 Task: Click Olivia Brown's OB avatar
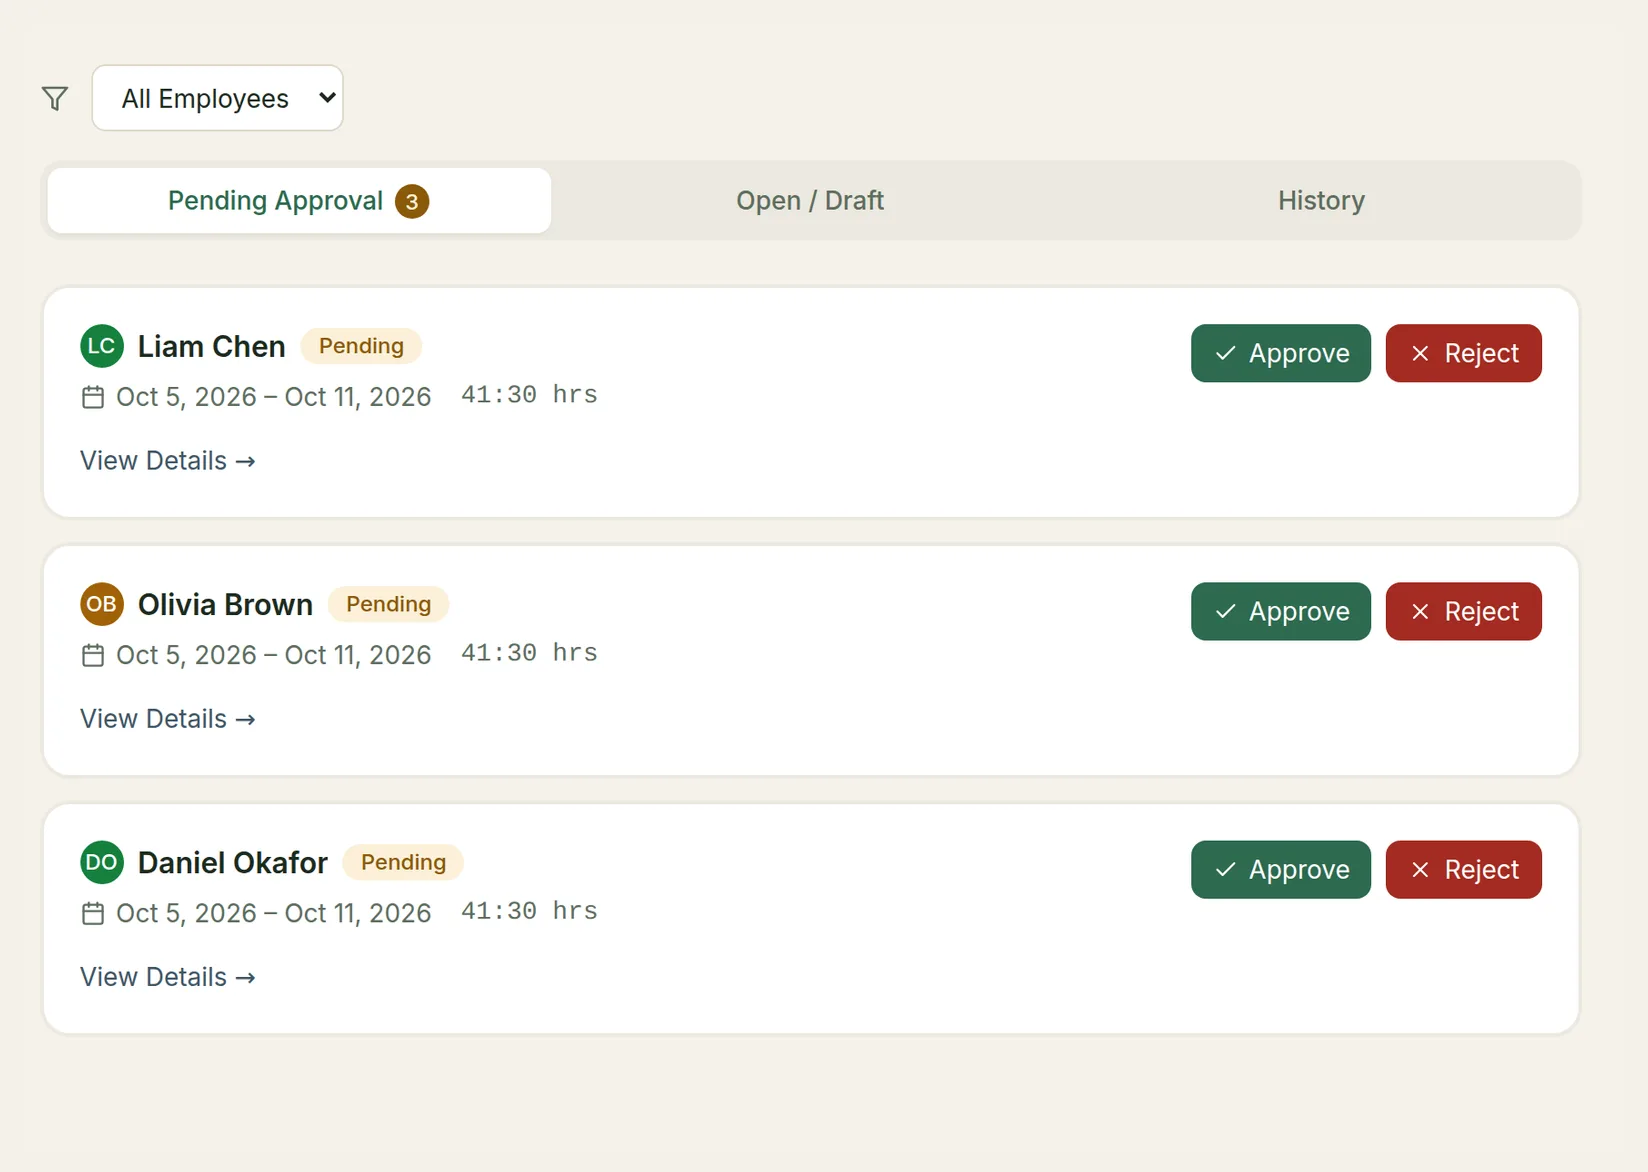click(x=102, y=604)
